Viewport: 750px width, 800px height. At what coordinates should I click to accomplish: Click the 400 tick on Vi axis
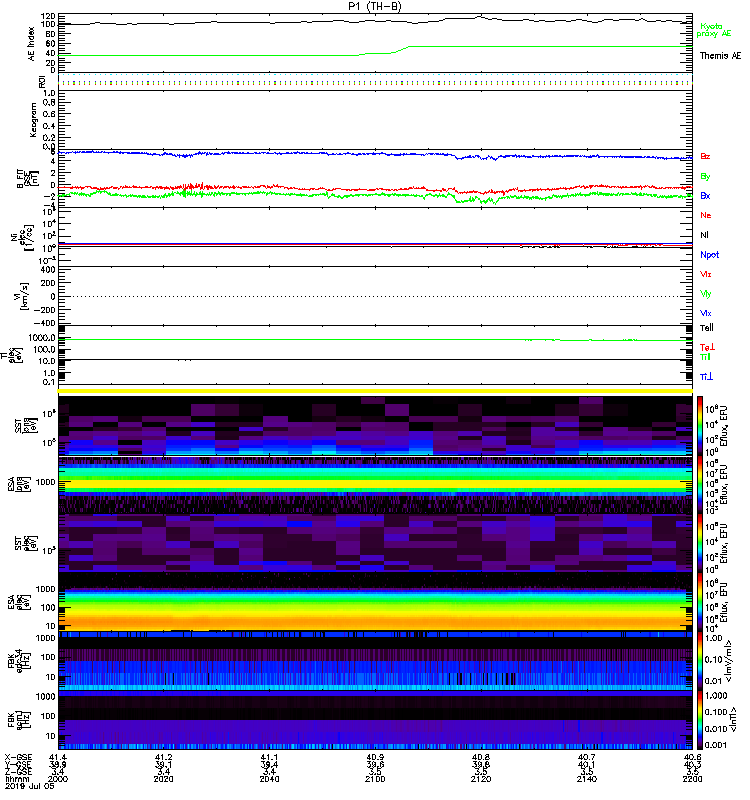48,269
